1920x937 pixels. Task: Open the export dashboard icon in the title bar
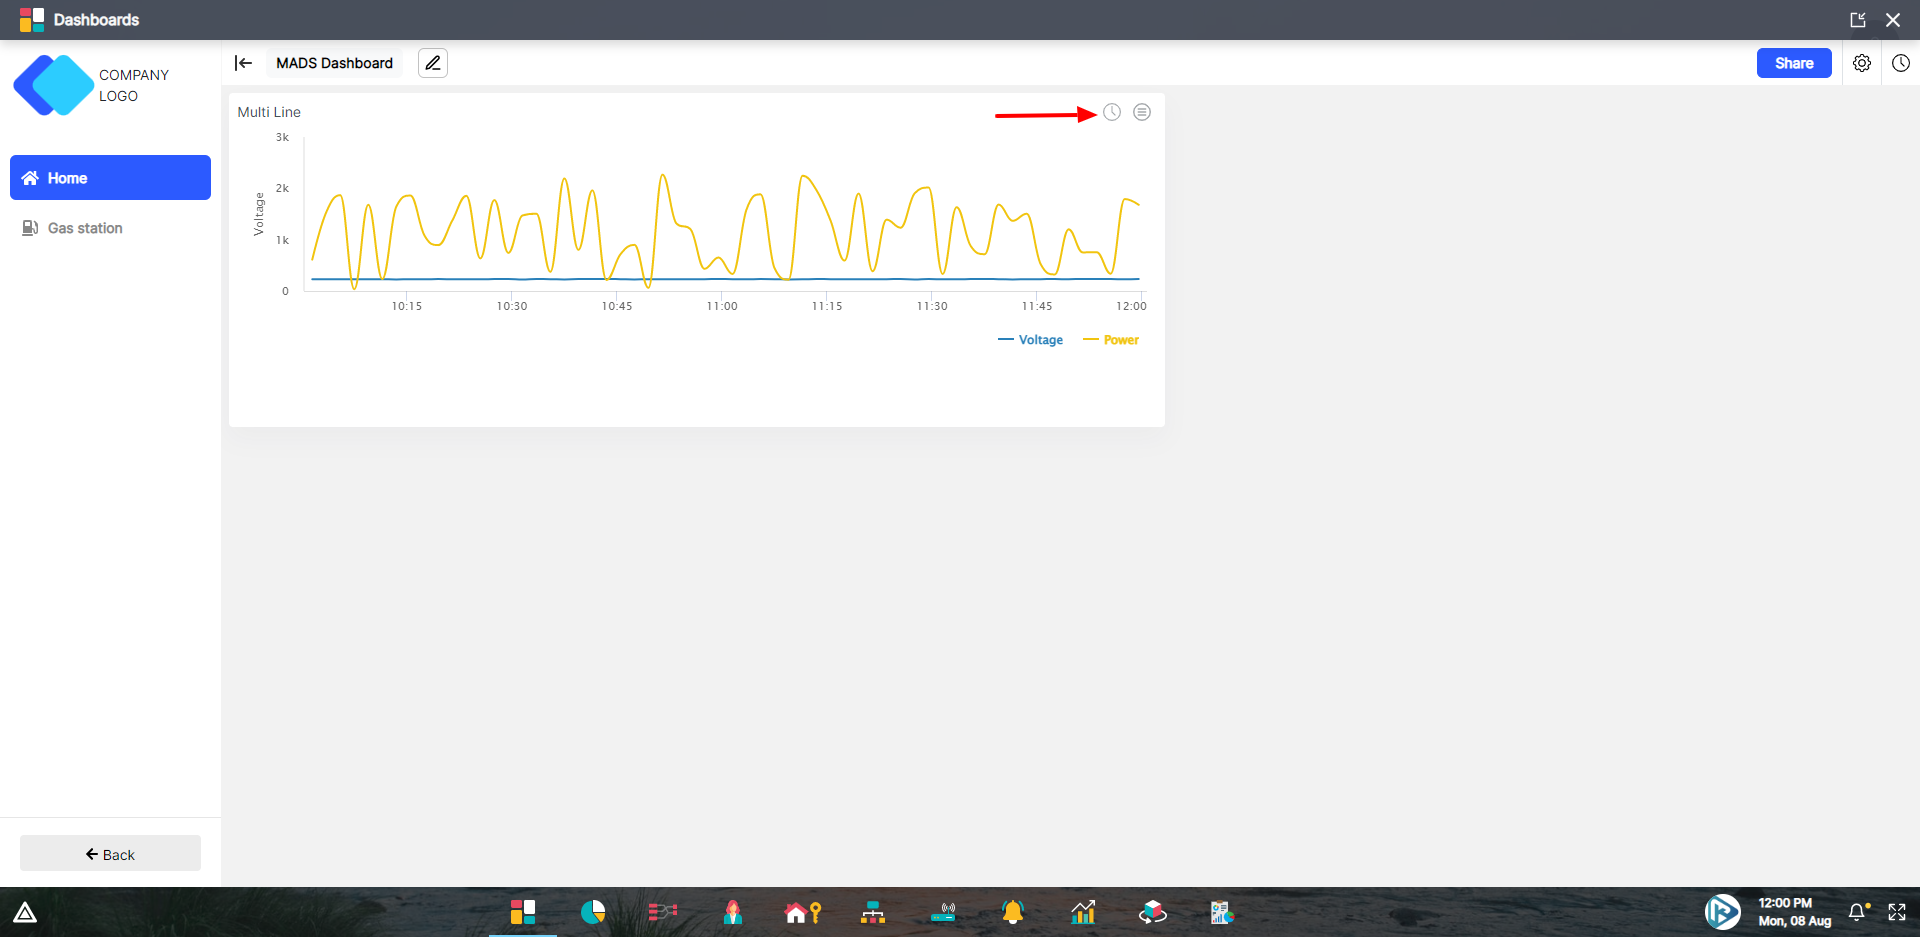pos(1858,19)
